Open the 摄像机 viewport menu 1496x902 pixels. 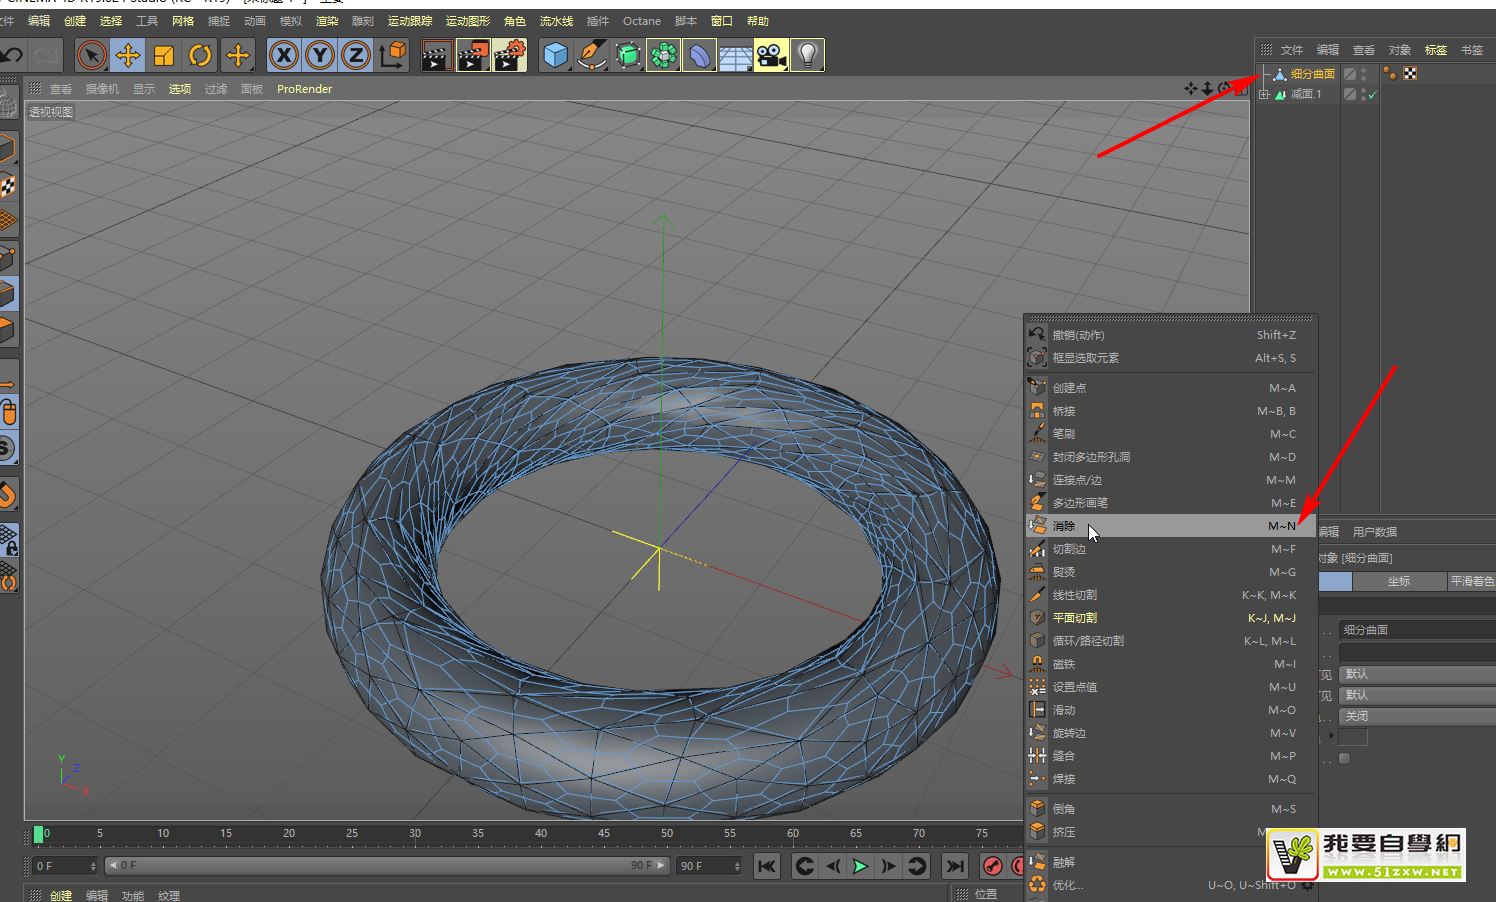click(x=102, y=89)
